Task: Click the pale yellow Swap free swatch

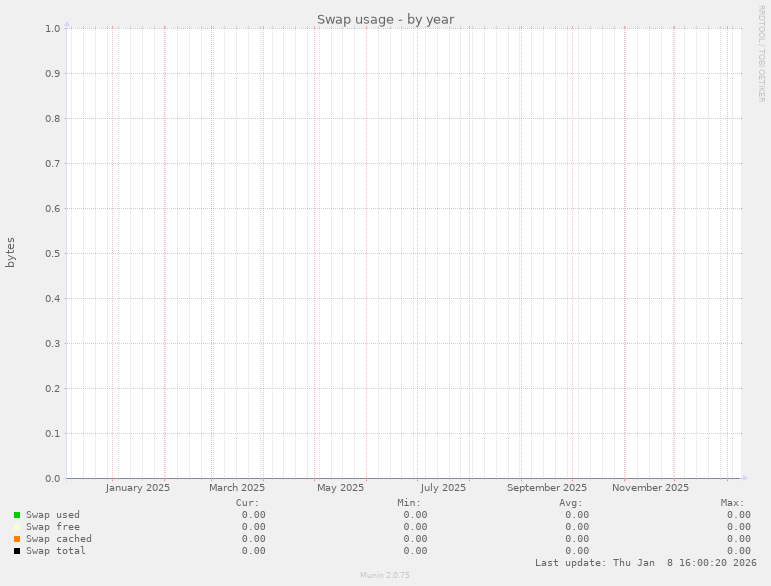Action: coord(17,527)
